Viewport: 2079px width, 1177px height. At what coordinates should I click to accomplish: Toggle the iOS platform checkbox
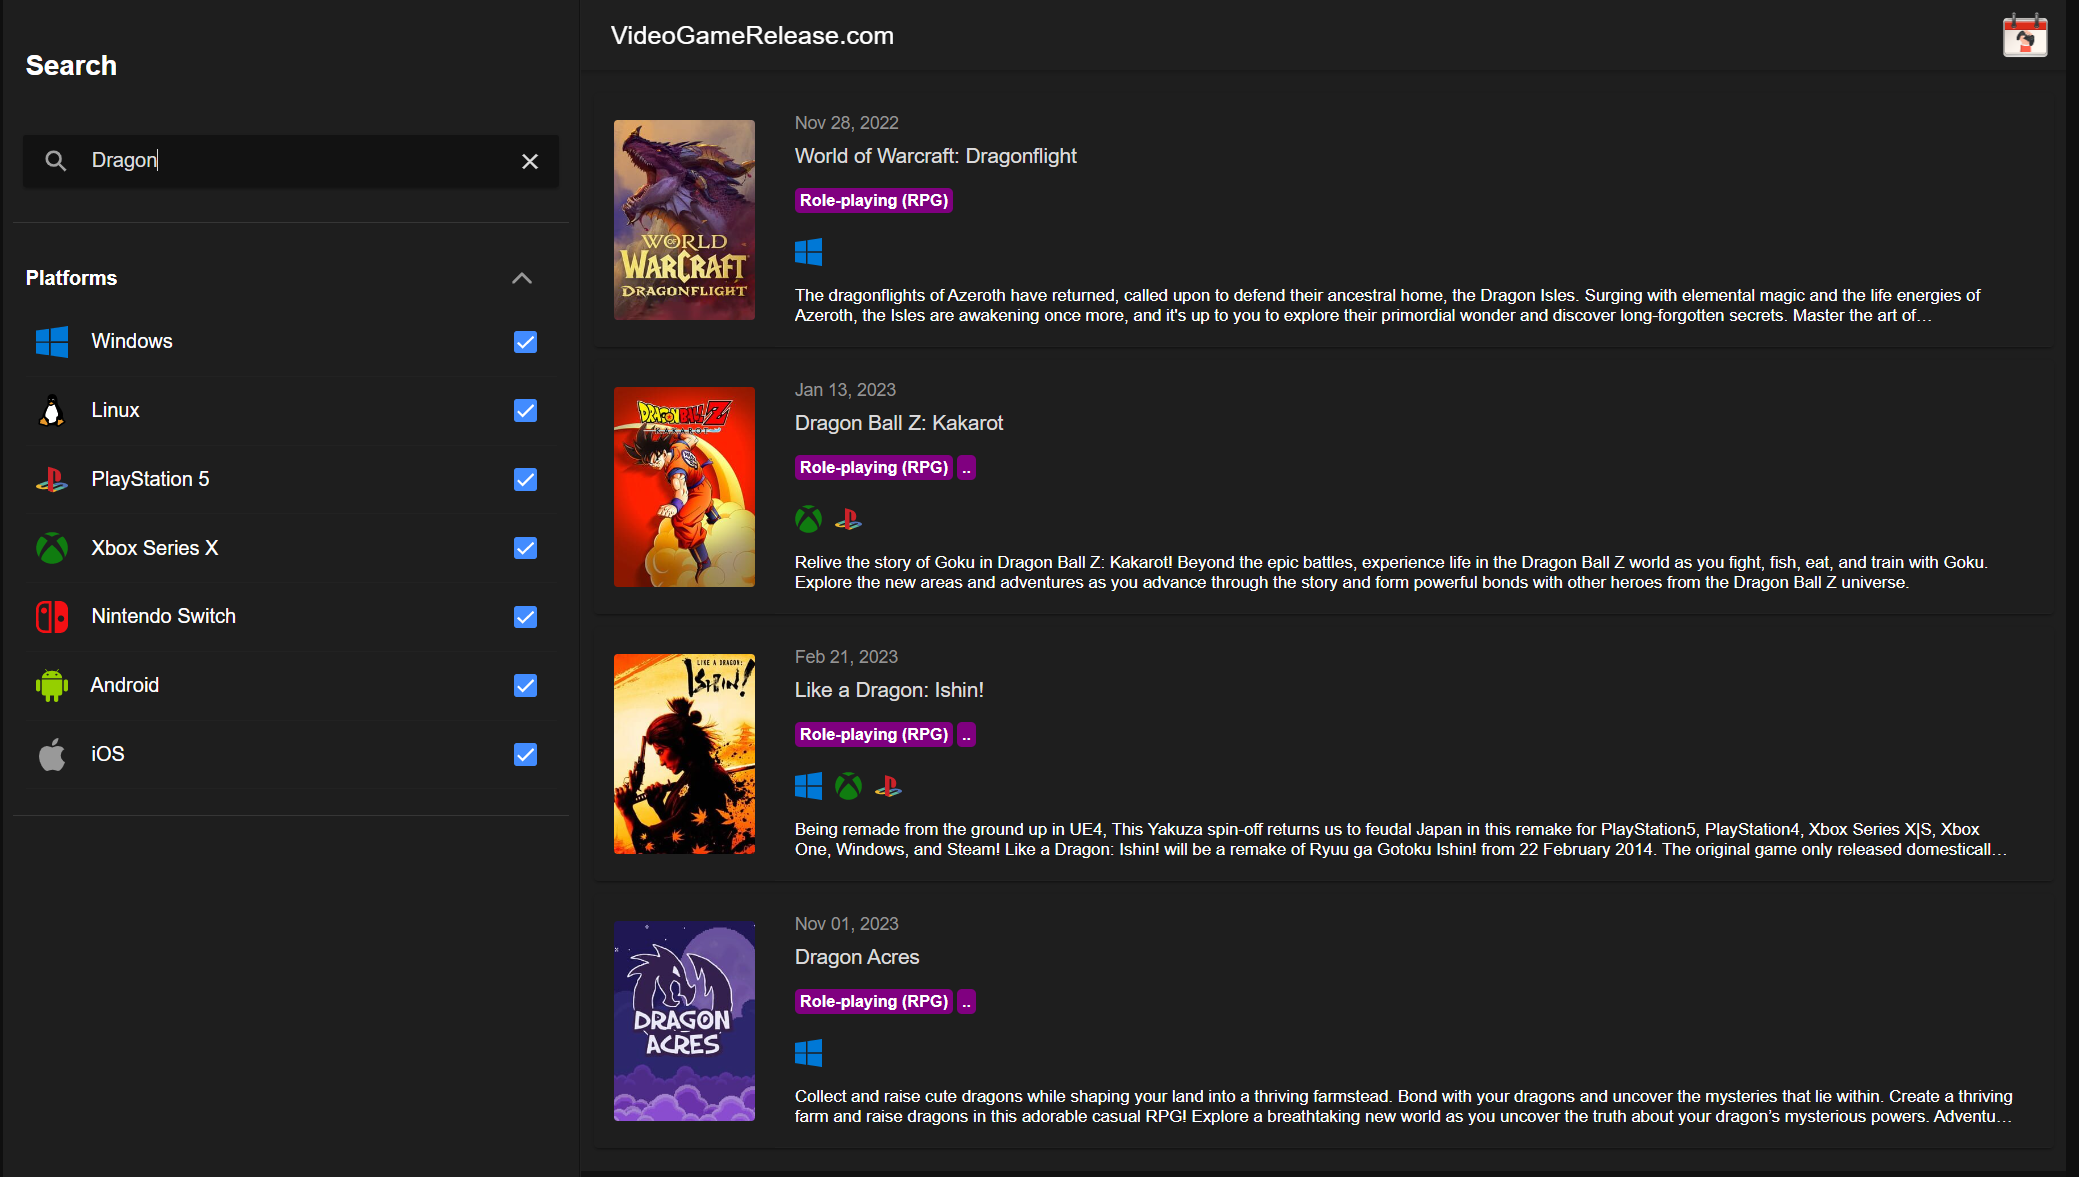pos(525,755)
